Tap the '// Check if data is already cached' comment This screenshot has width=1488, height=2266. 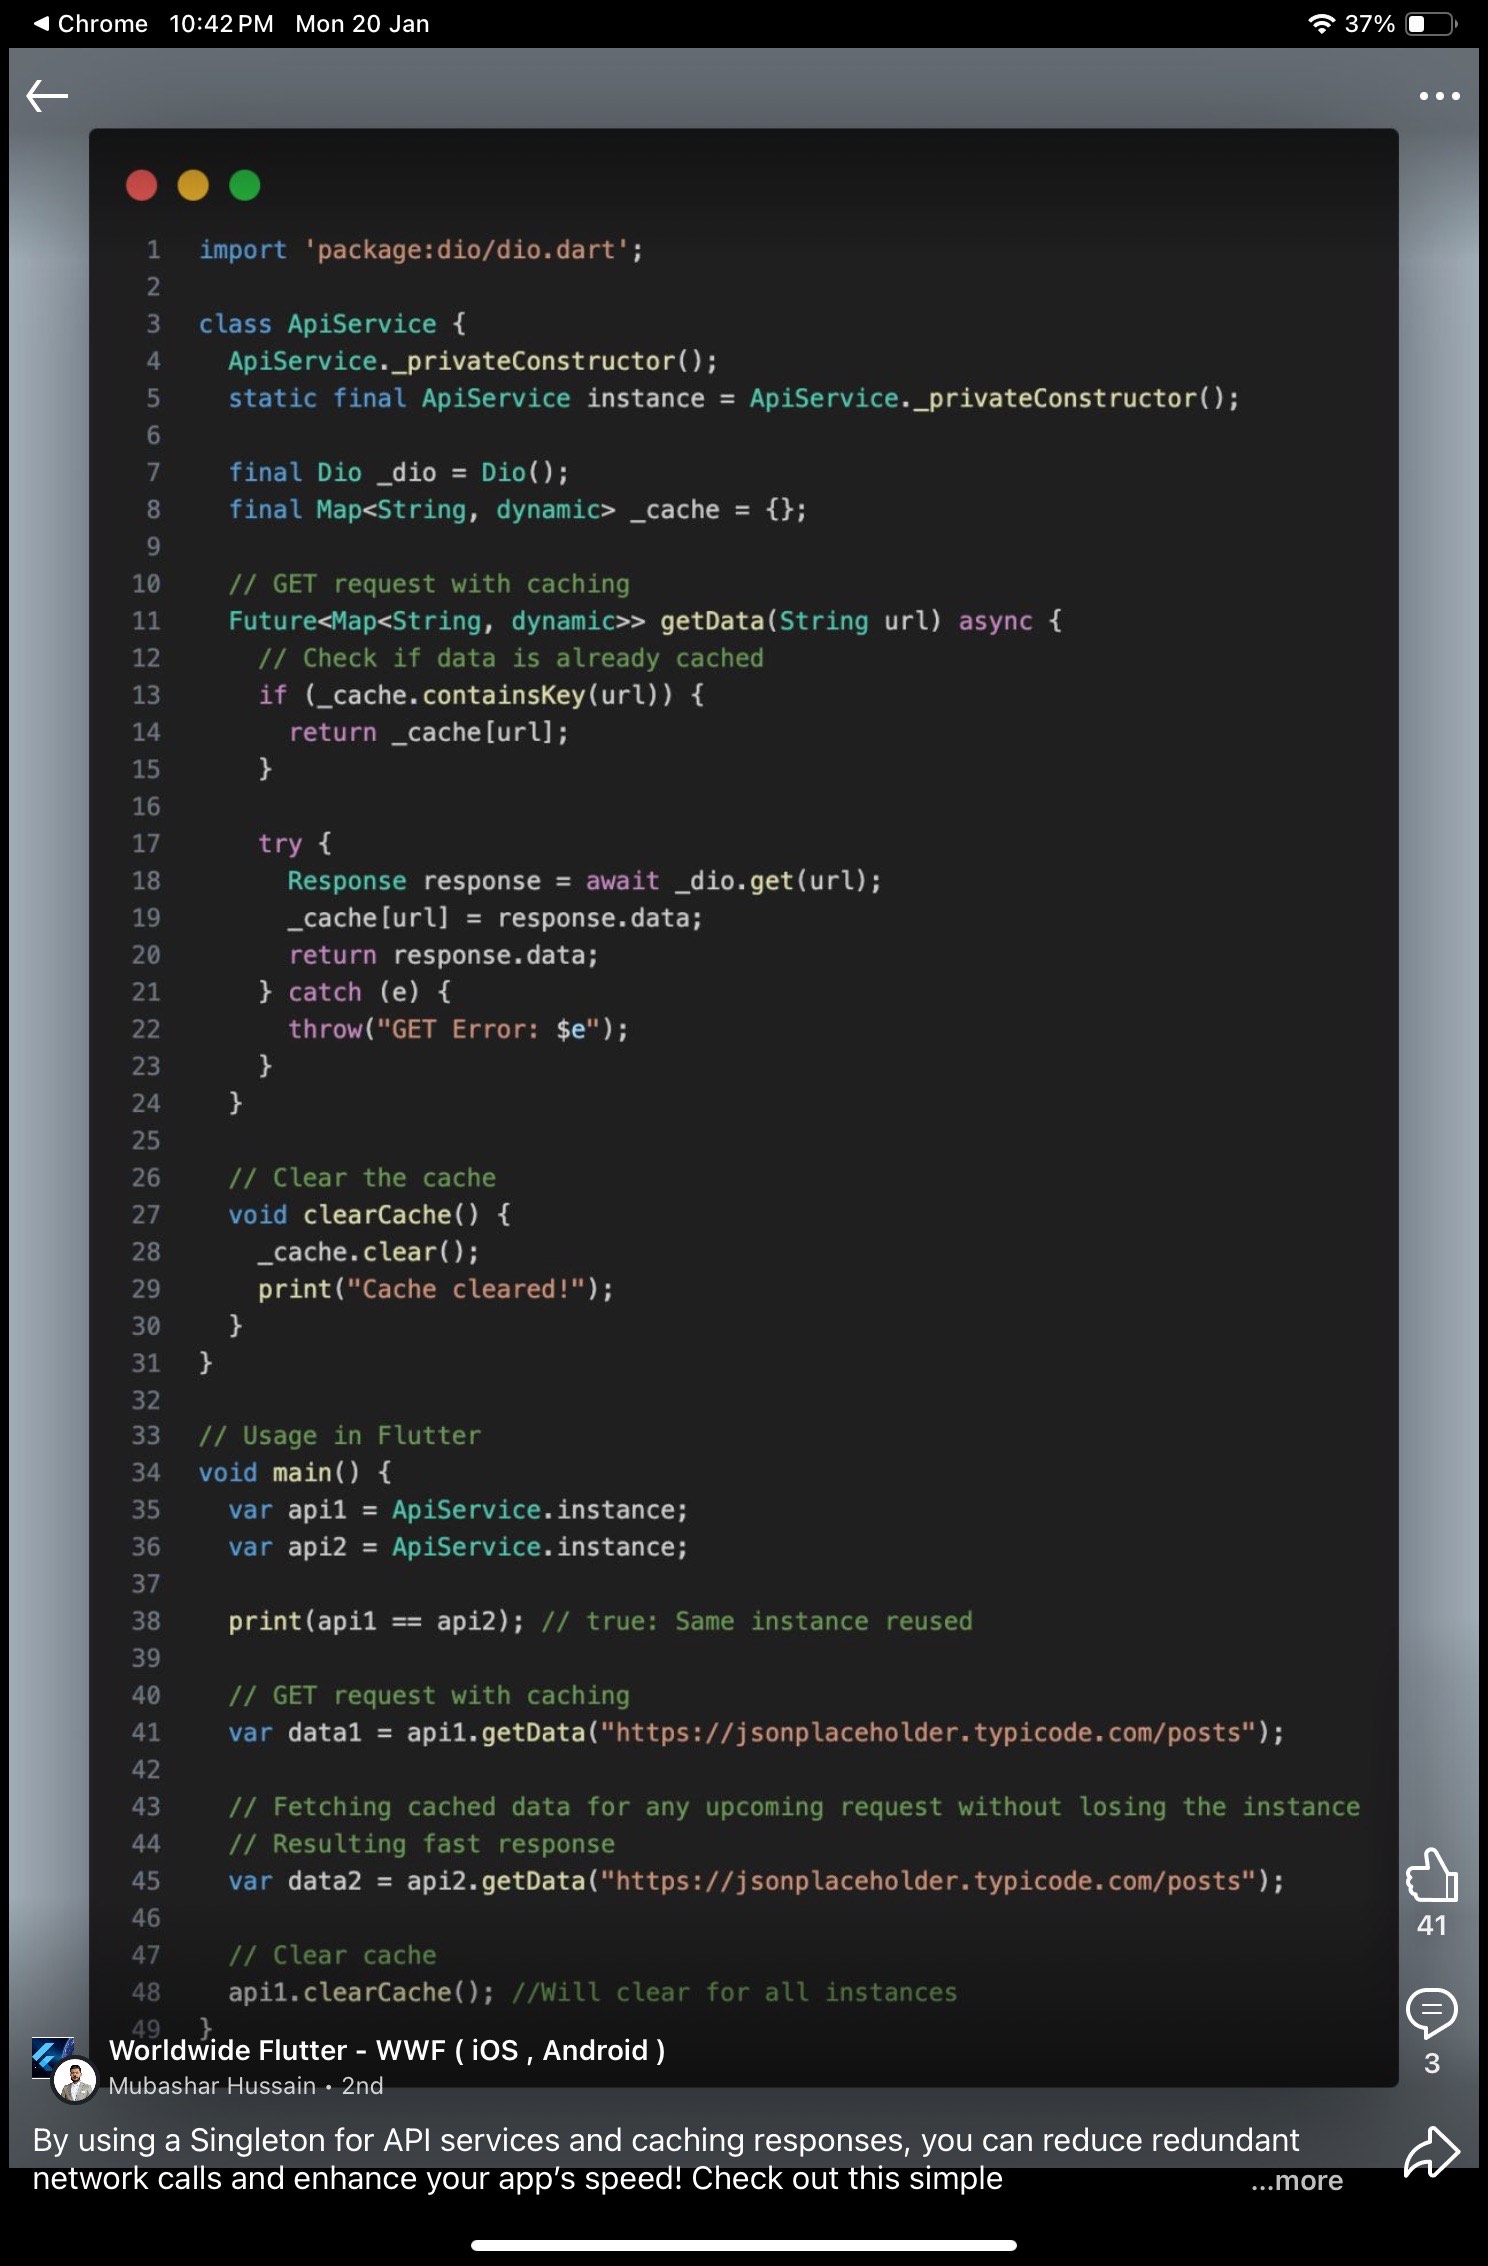pyautogui.click(x=511, y=658)
